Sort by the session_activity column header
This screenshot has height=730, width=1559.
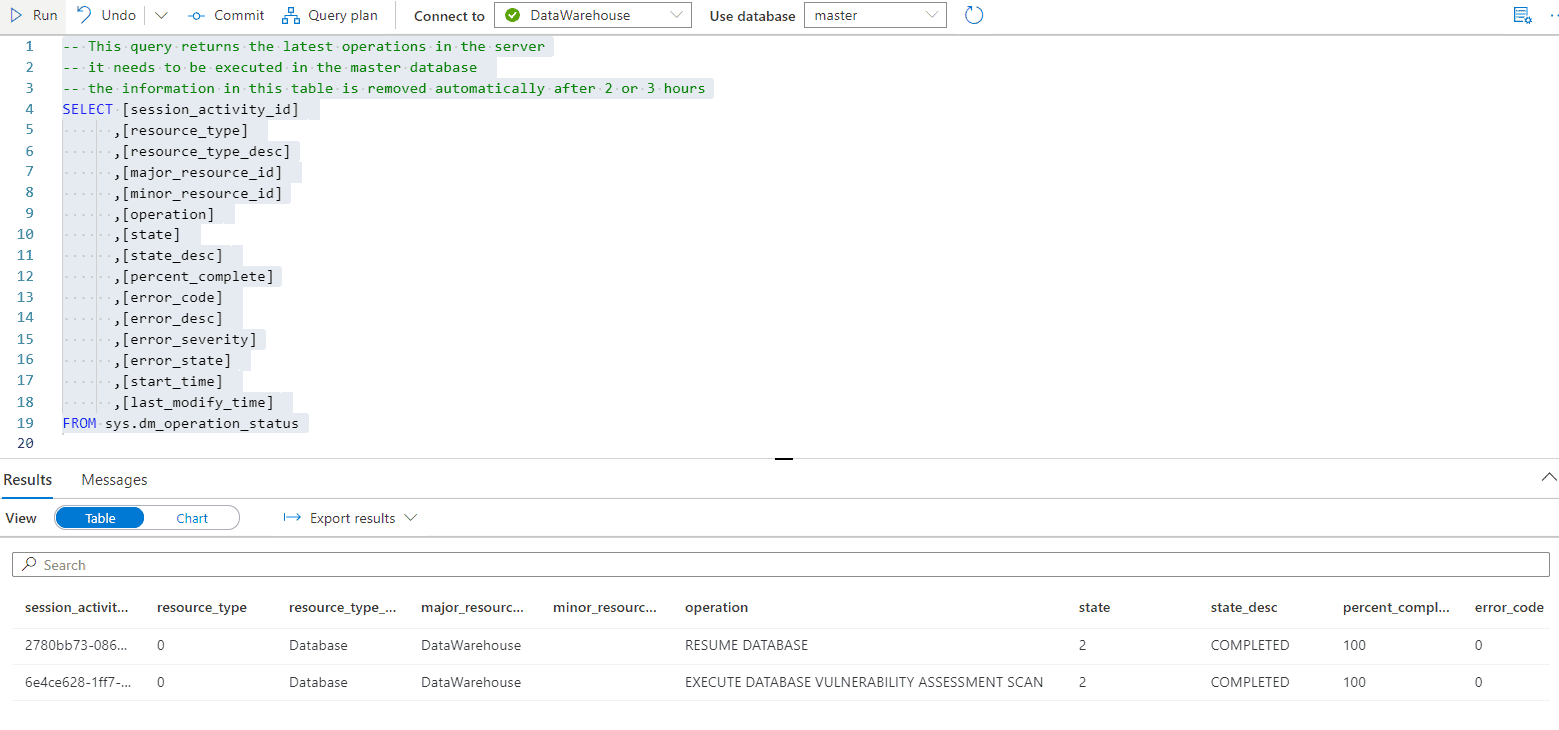pos(77,607)
